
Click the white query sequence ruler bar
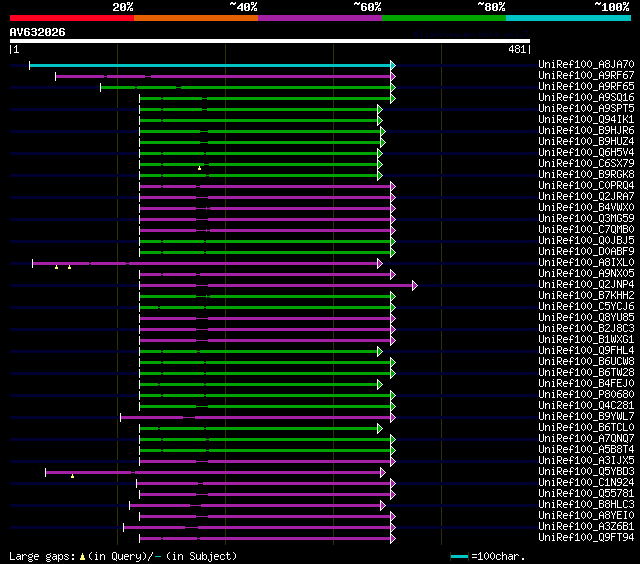(269, 41)
